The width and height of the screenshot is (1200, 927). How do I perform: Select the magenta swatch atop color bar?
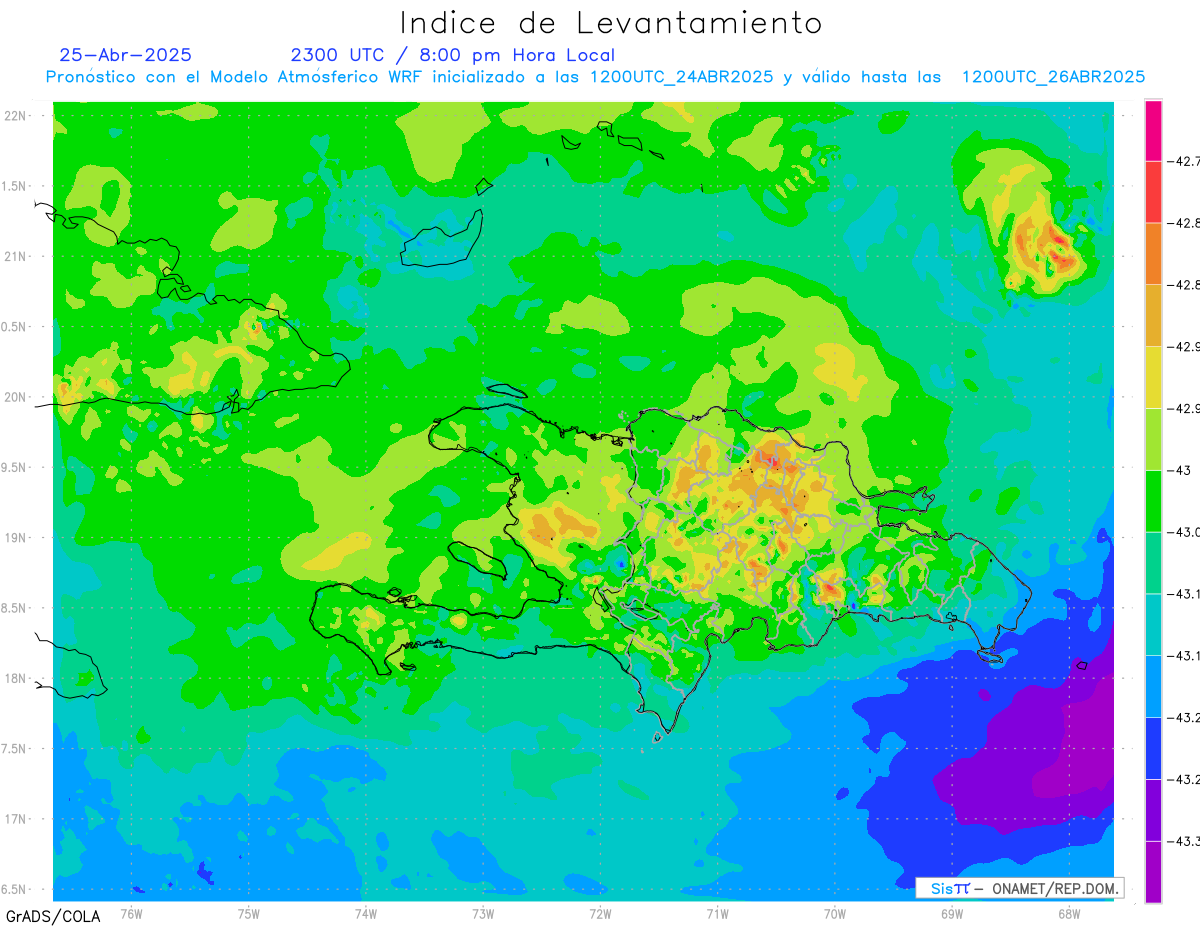point(1153,130)
